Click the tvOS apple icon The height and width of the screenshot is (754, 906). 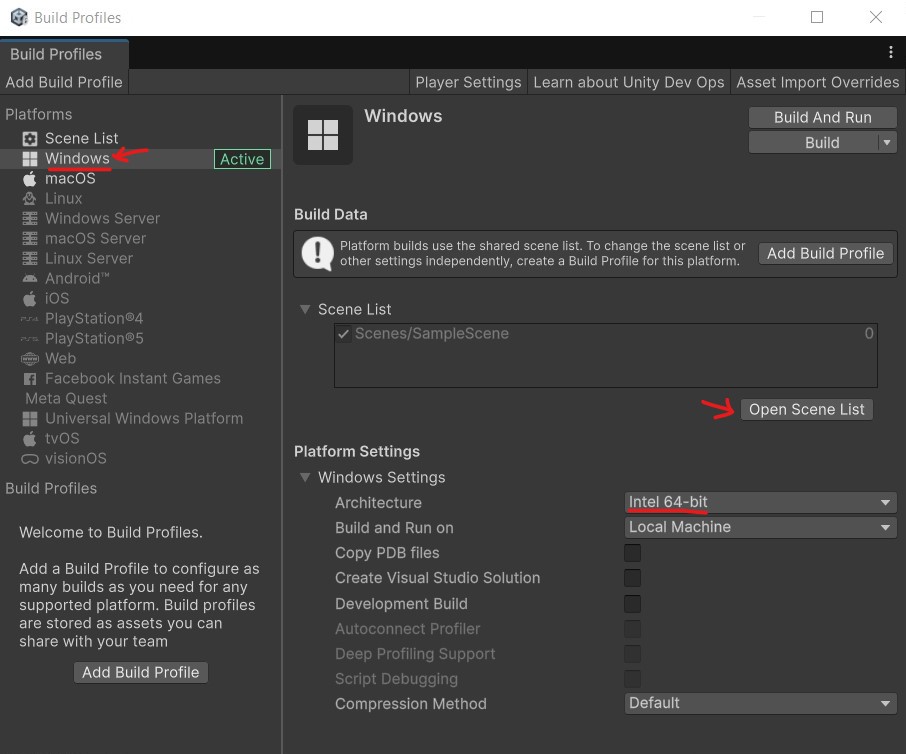tap(29, 439)
